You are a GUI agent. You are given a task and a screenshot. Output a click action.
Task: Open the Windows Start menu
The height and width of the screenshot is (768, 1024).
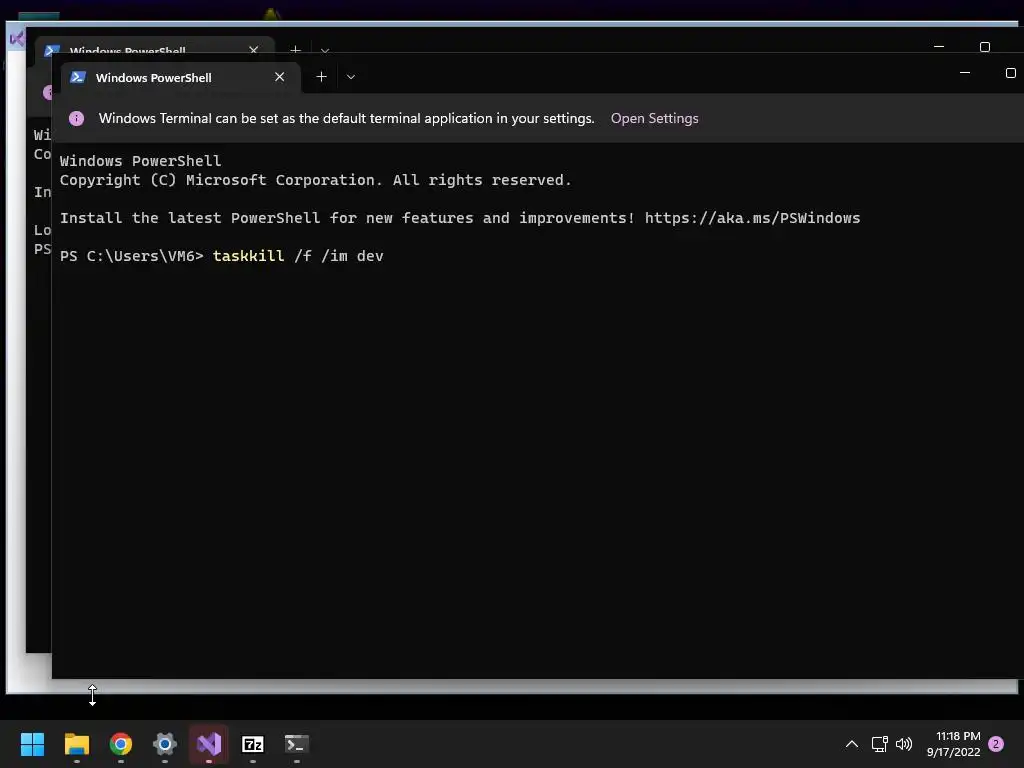click(x=32, y=744)
